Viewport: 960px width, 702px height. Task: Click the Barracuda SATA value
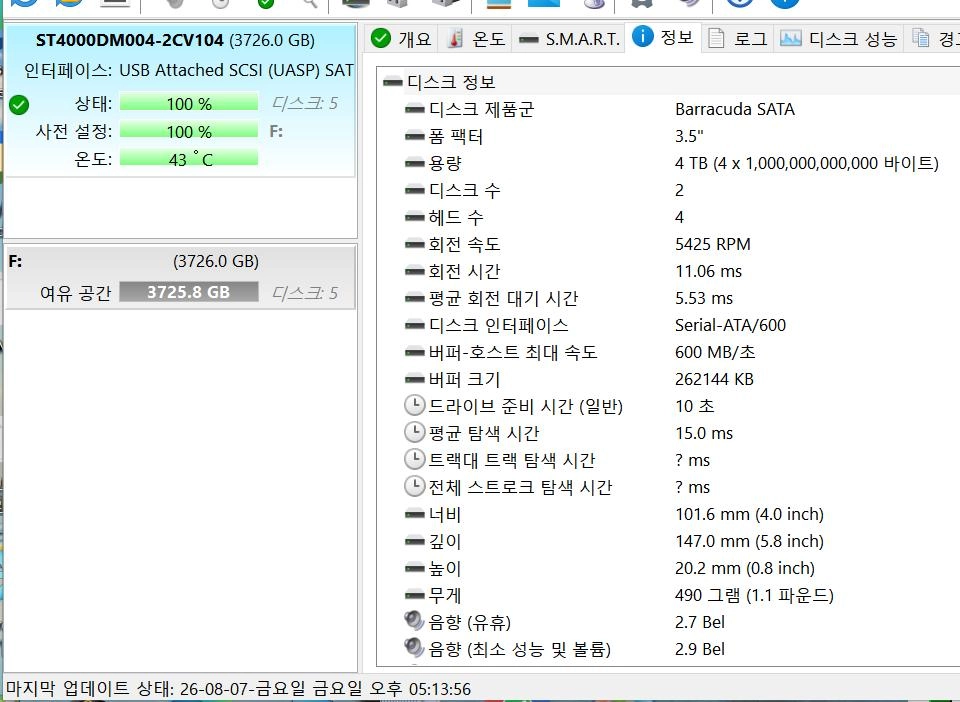[735, 109]
